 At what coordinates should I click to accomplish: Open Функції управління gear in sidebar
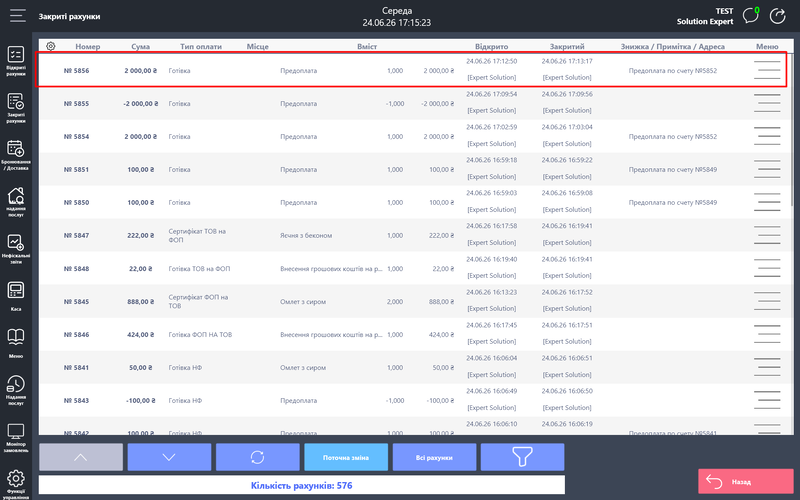[16, 484]
